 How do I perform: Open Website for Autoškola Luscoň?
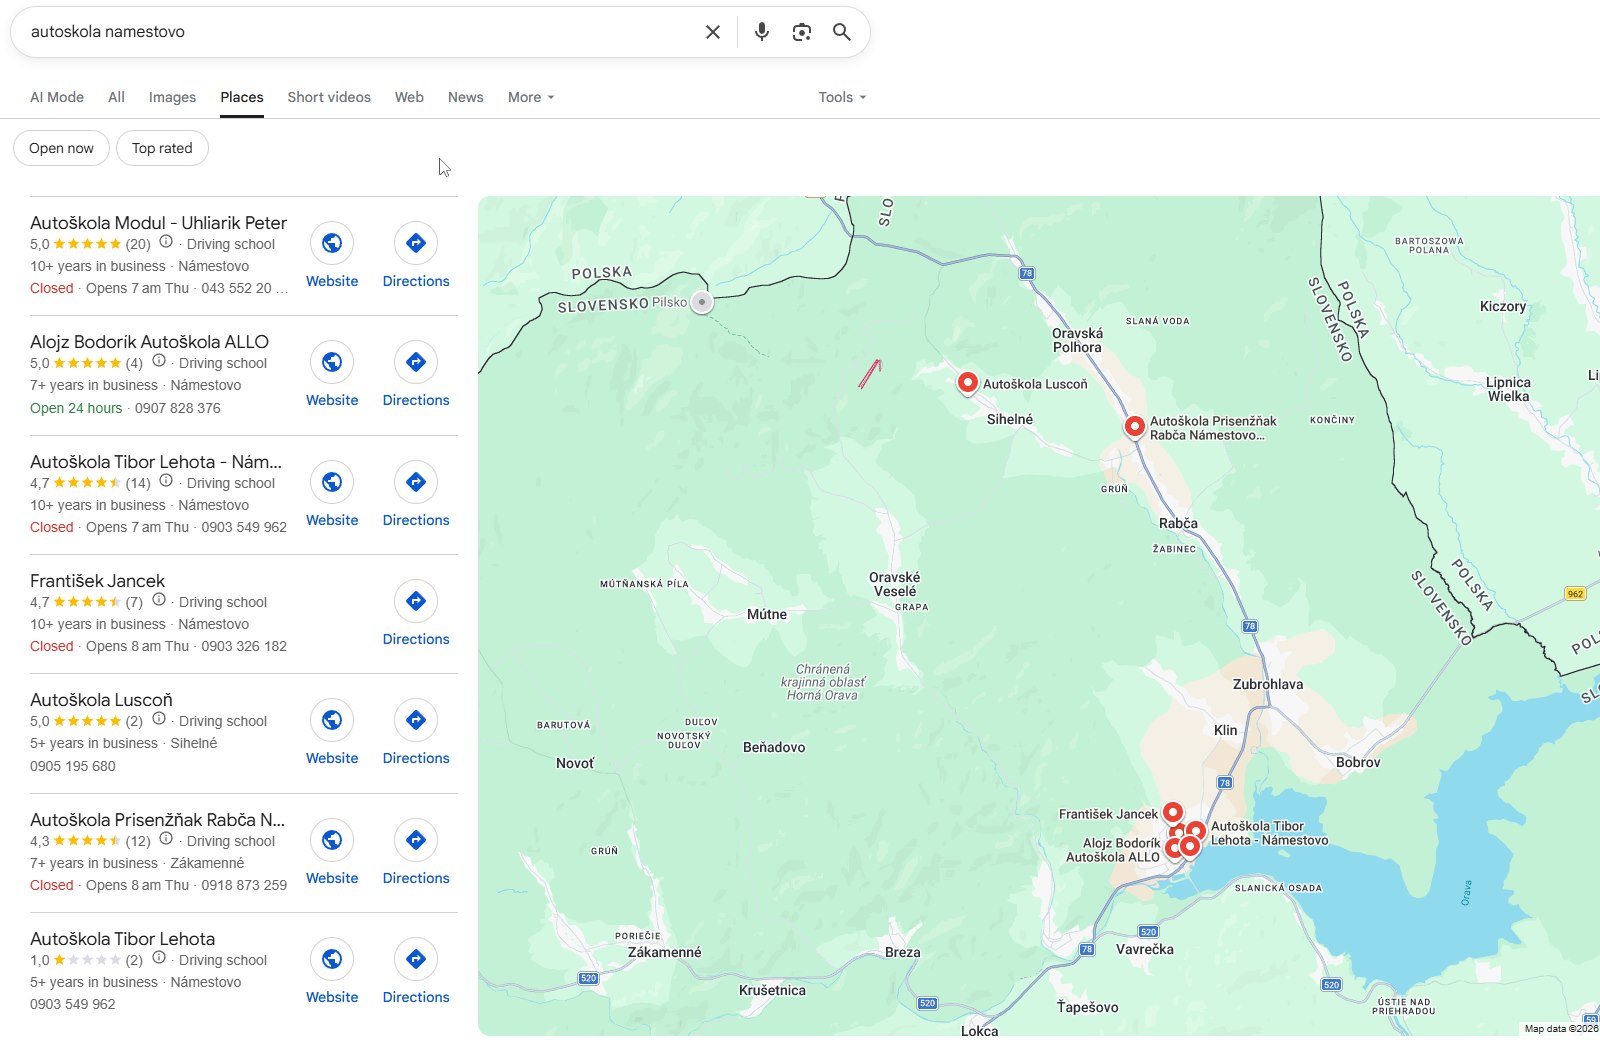coord(332,733)
